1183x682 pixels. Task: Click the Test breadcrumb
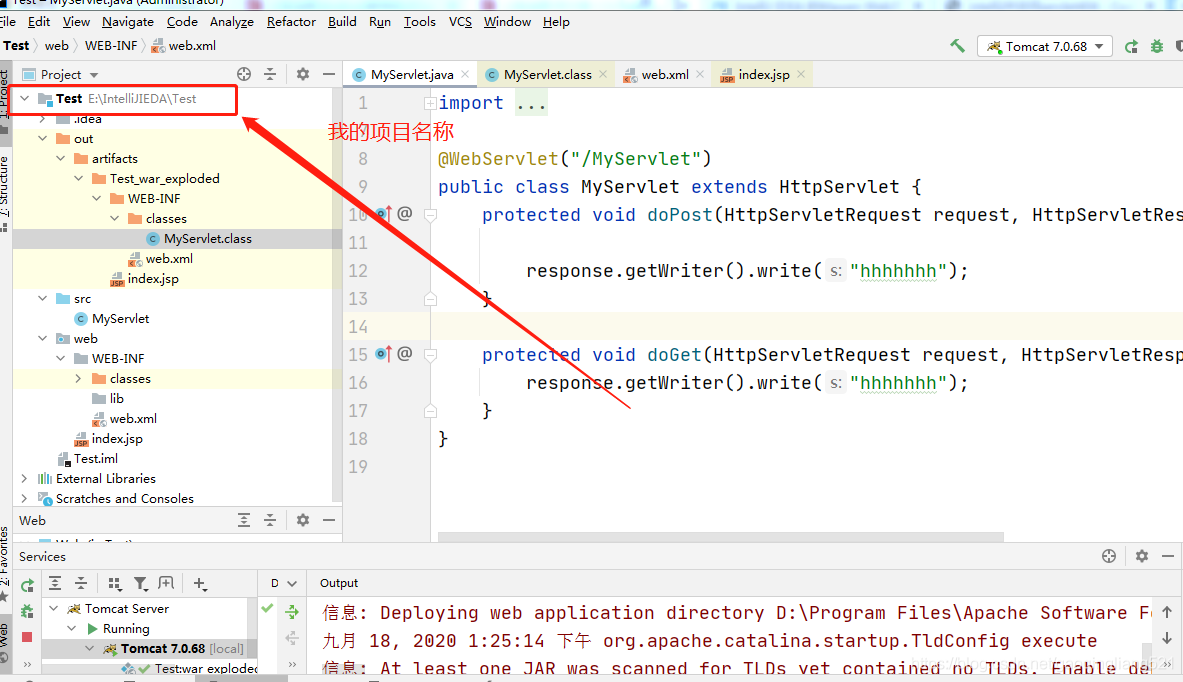16,46
